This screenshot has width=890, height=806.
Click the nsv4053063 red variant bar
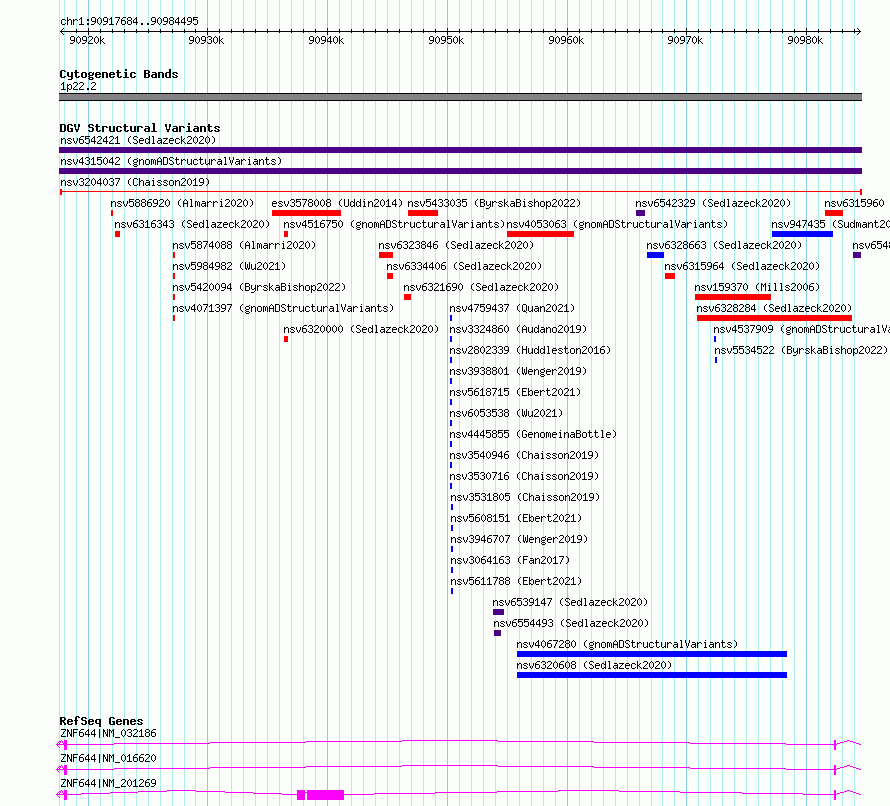pos(540,234)
